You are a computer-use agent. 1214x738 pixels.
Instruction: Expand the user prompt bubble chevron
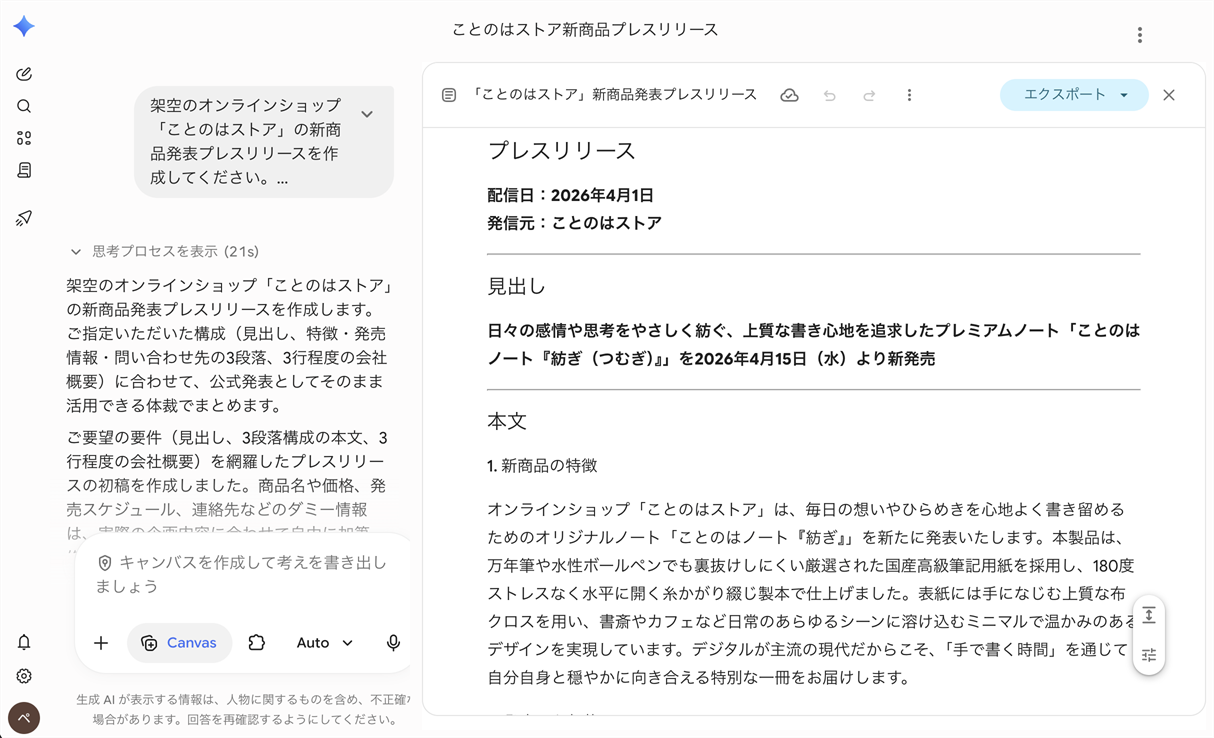tap(367, 114)
